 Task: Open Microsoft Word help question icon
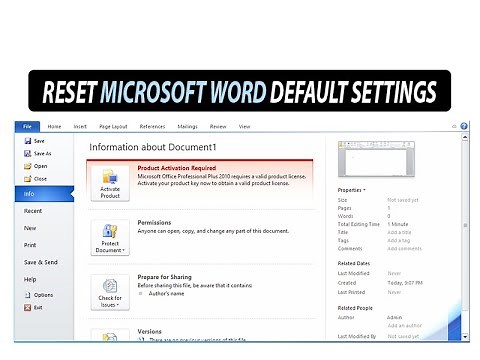[464, 126]
